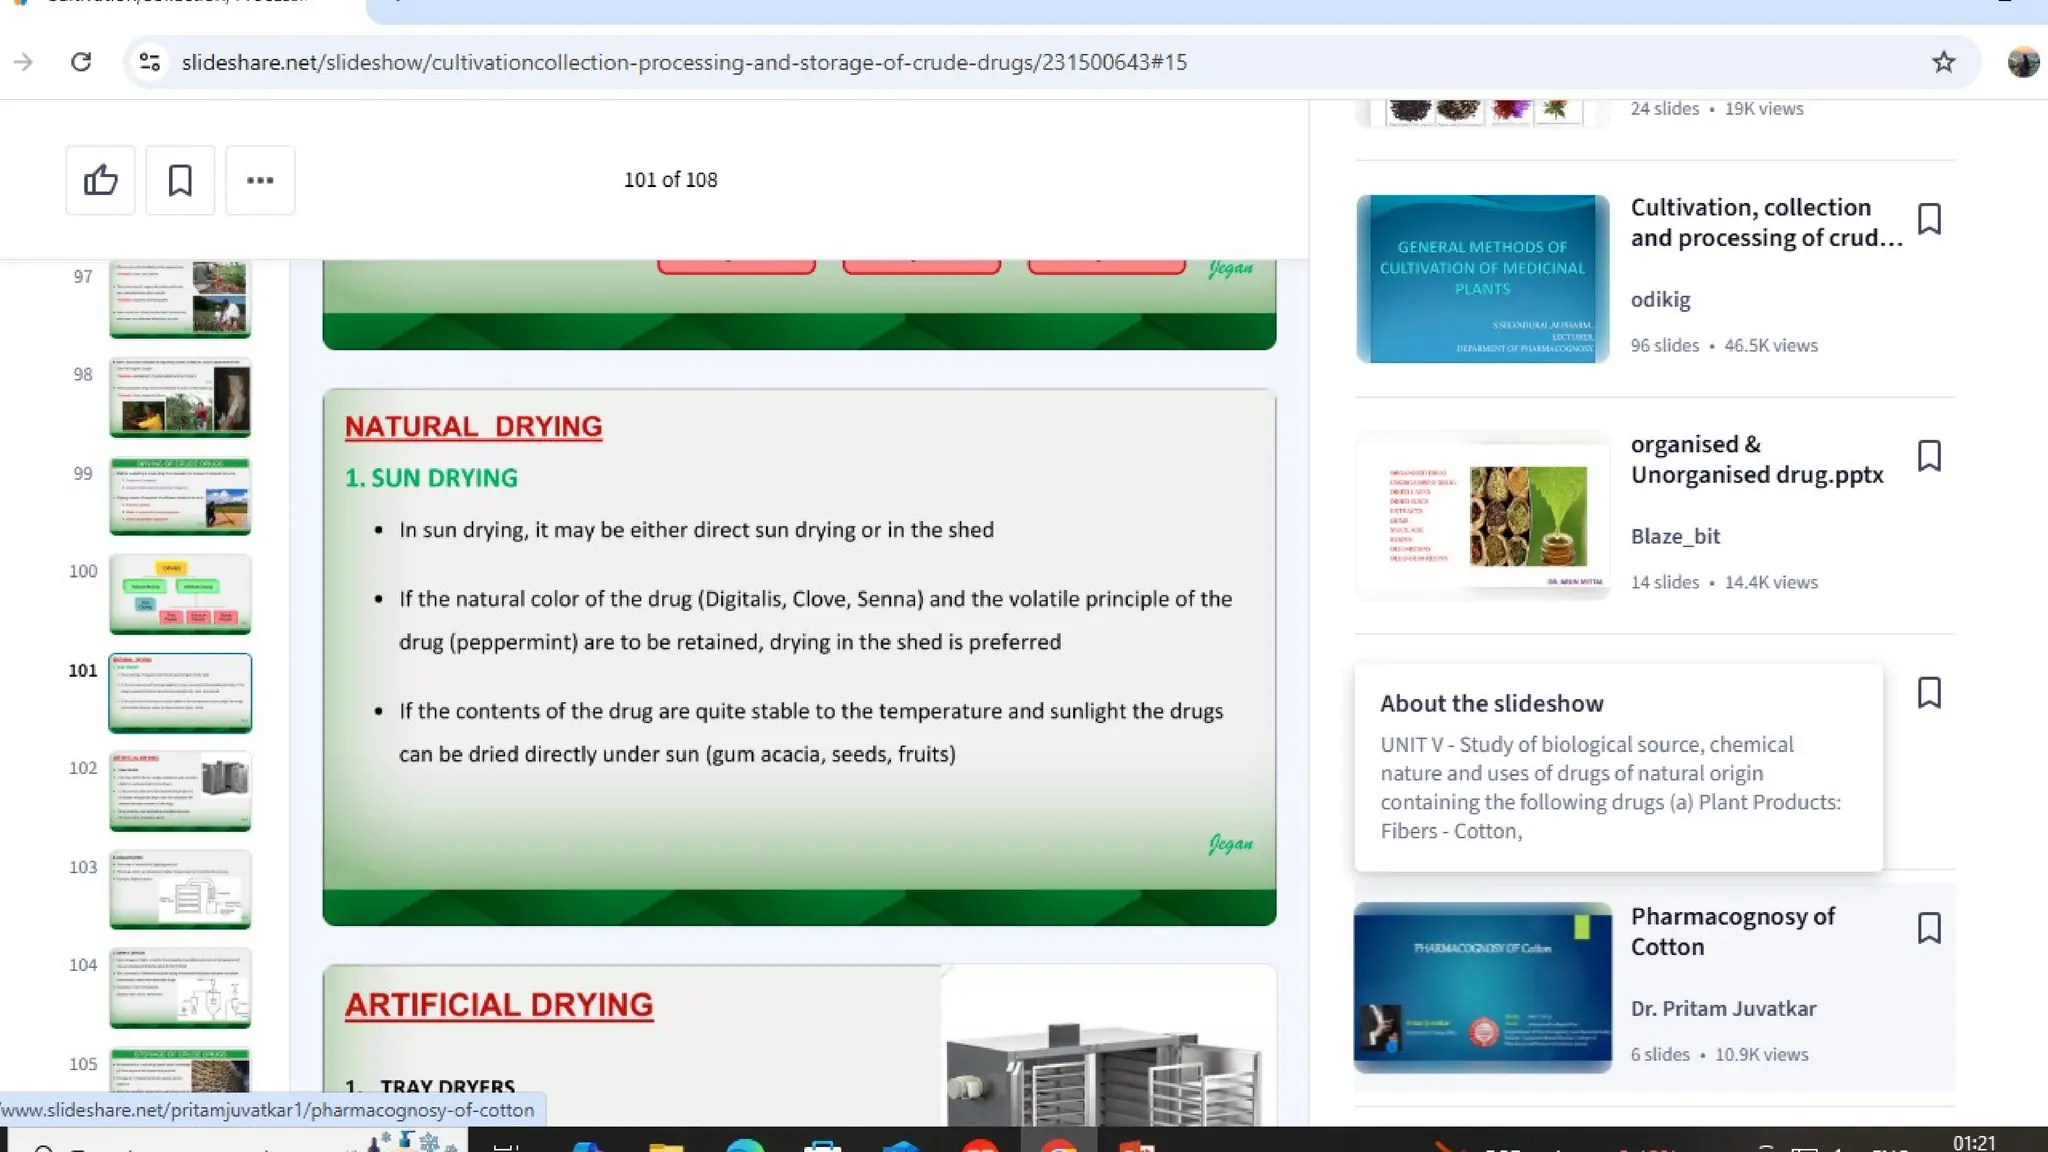The width and height of the screenshot is (2048, 1152).
Task: Open the organised & Unorganised drug.pptx link
Action: (x=1756, y=459)
